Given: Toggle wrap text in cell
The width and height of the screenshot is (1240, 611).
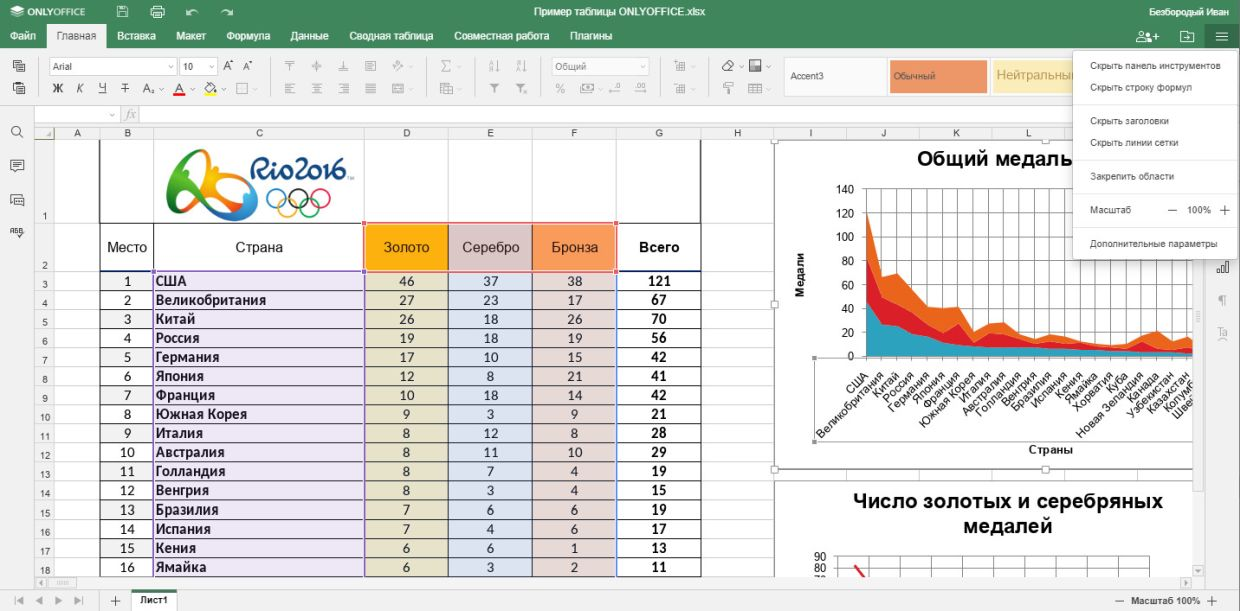Looking at the screenshot, I should click(x=370, y=66).
